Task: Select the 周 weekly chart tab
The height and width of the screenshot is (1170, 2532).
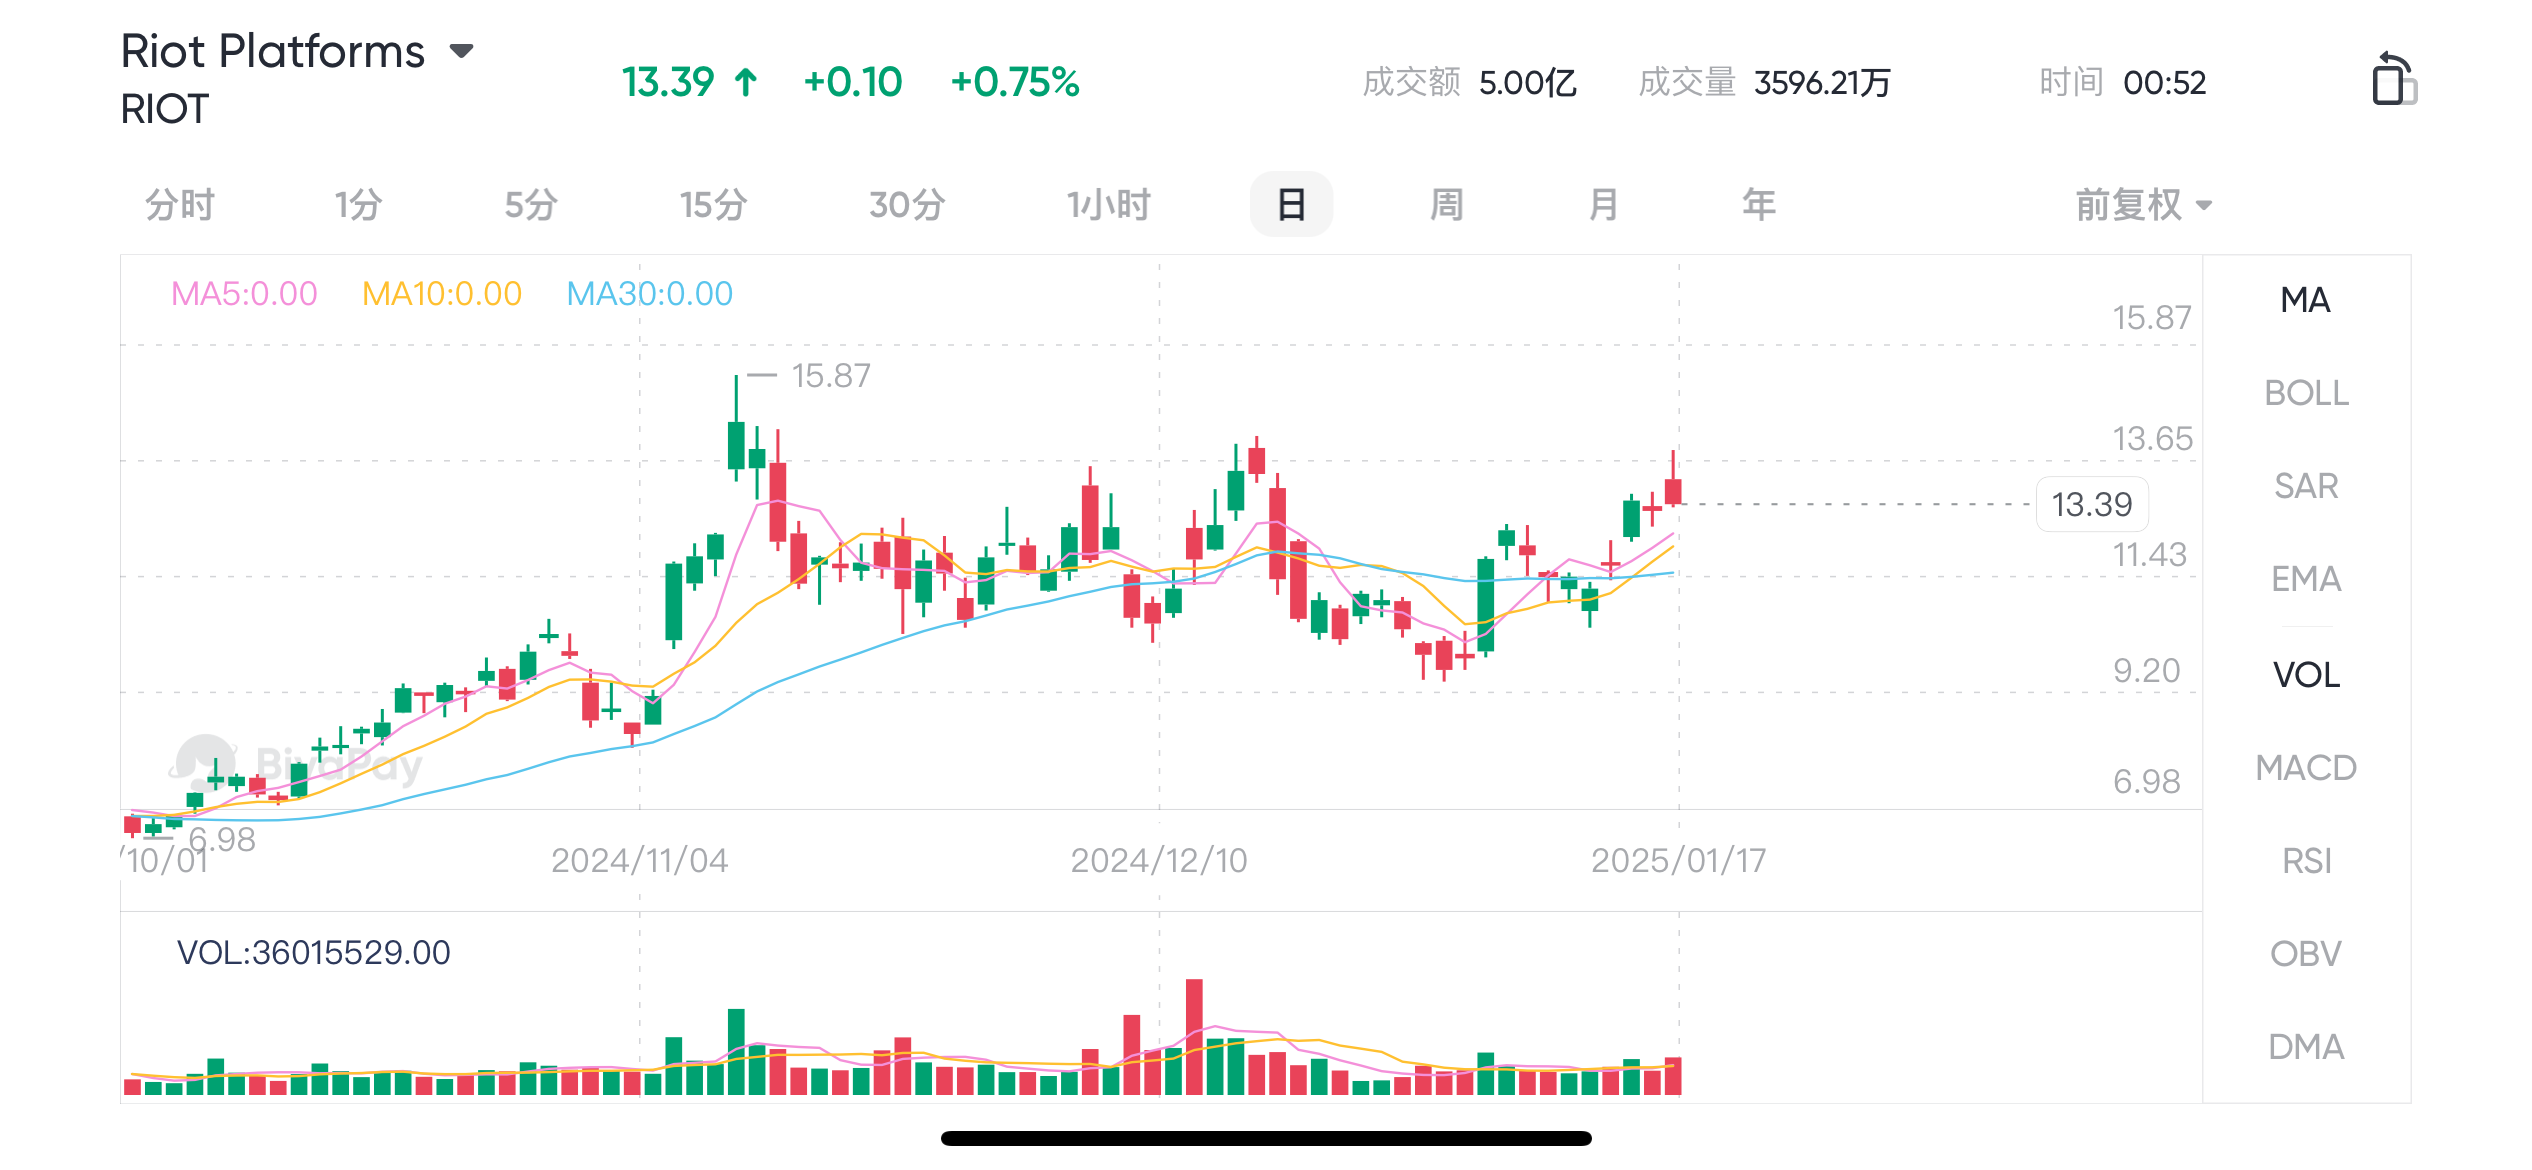Action: coord(1446,205)
